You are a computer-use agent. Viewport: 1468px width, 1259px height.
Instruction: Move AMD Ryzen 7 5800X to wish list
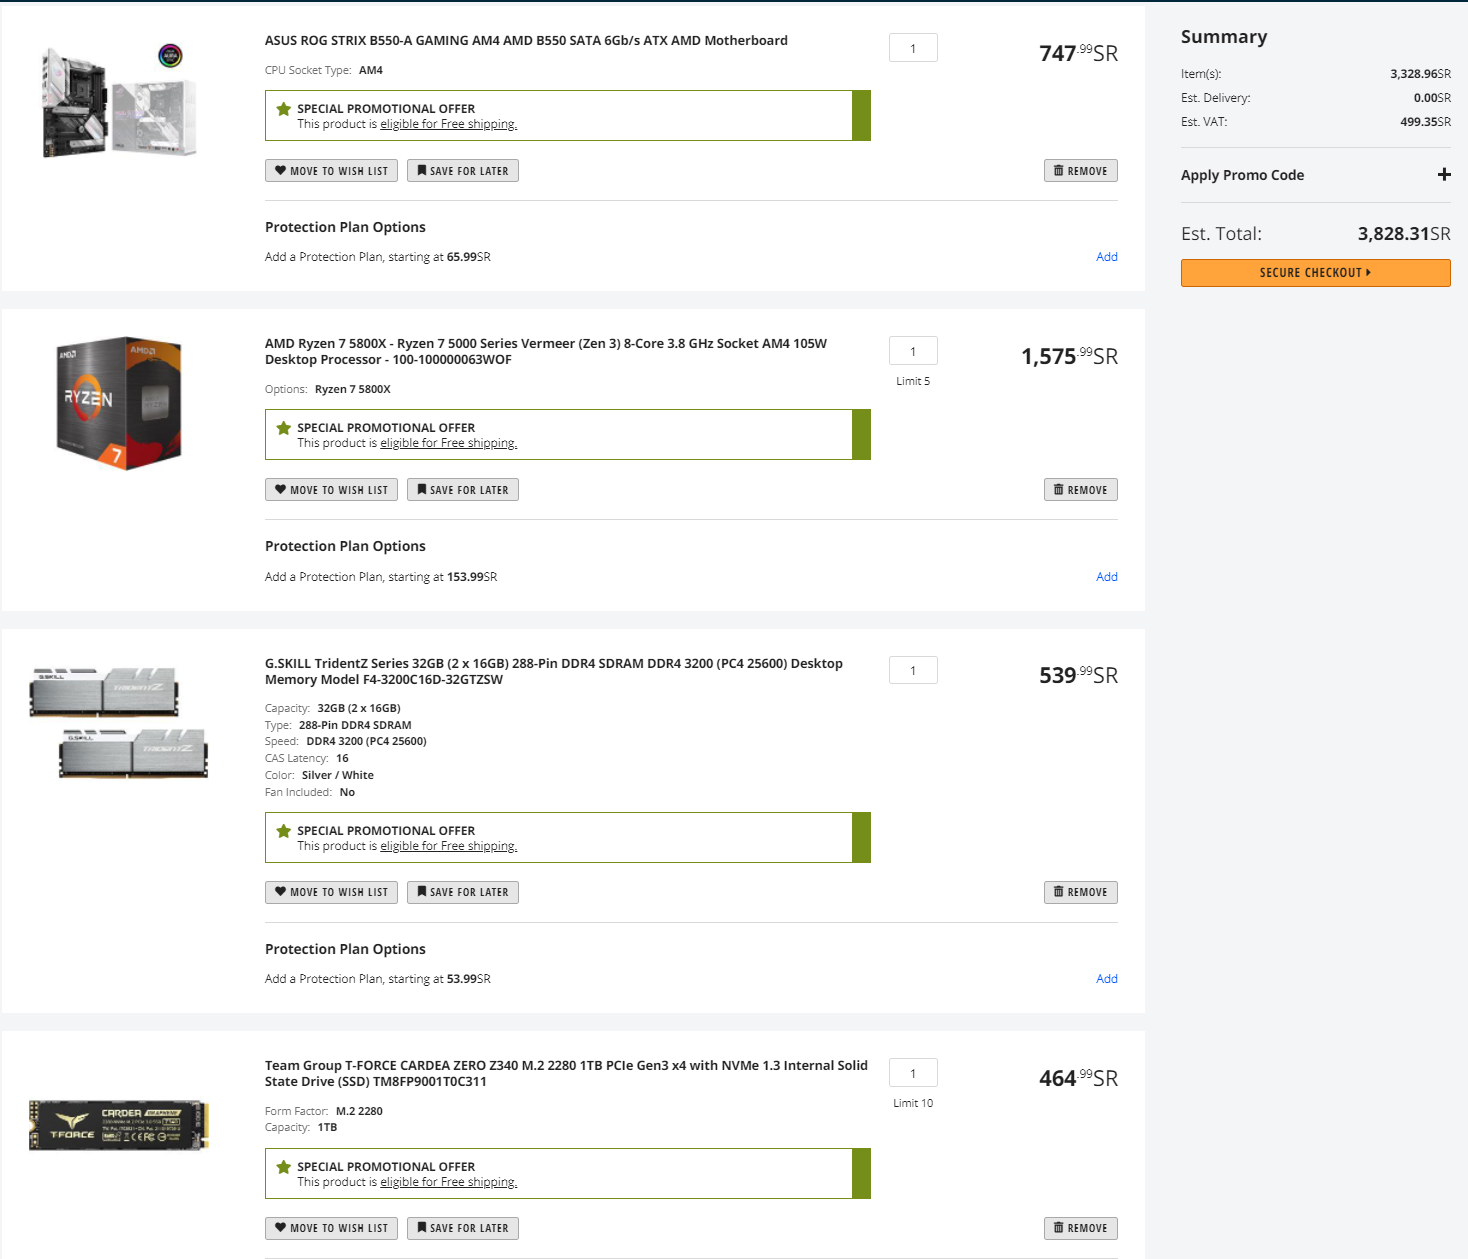[331, 490]
